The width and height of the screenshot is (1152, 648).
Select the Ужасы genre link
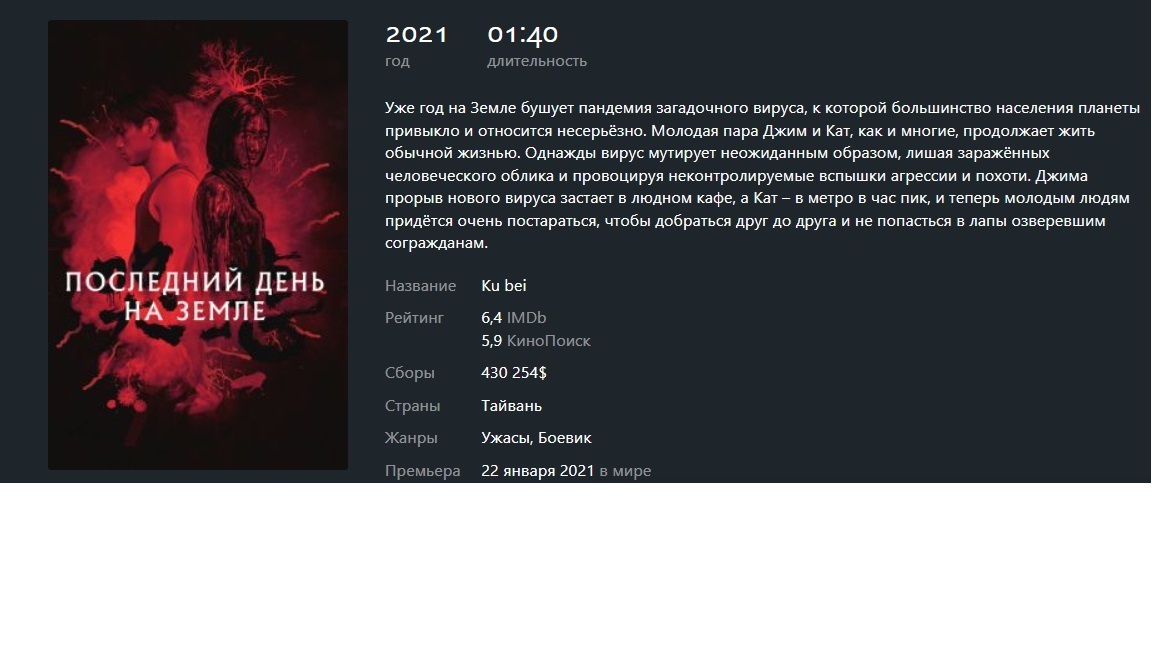pyautogui.click(x=506, y=438)
